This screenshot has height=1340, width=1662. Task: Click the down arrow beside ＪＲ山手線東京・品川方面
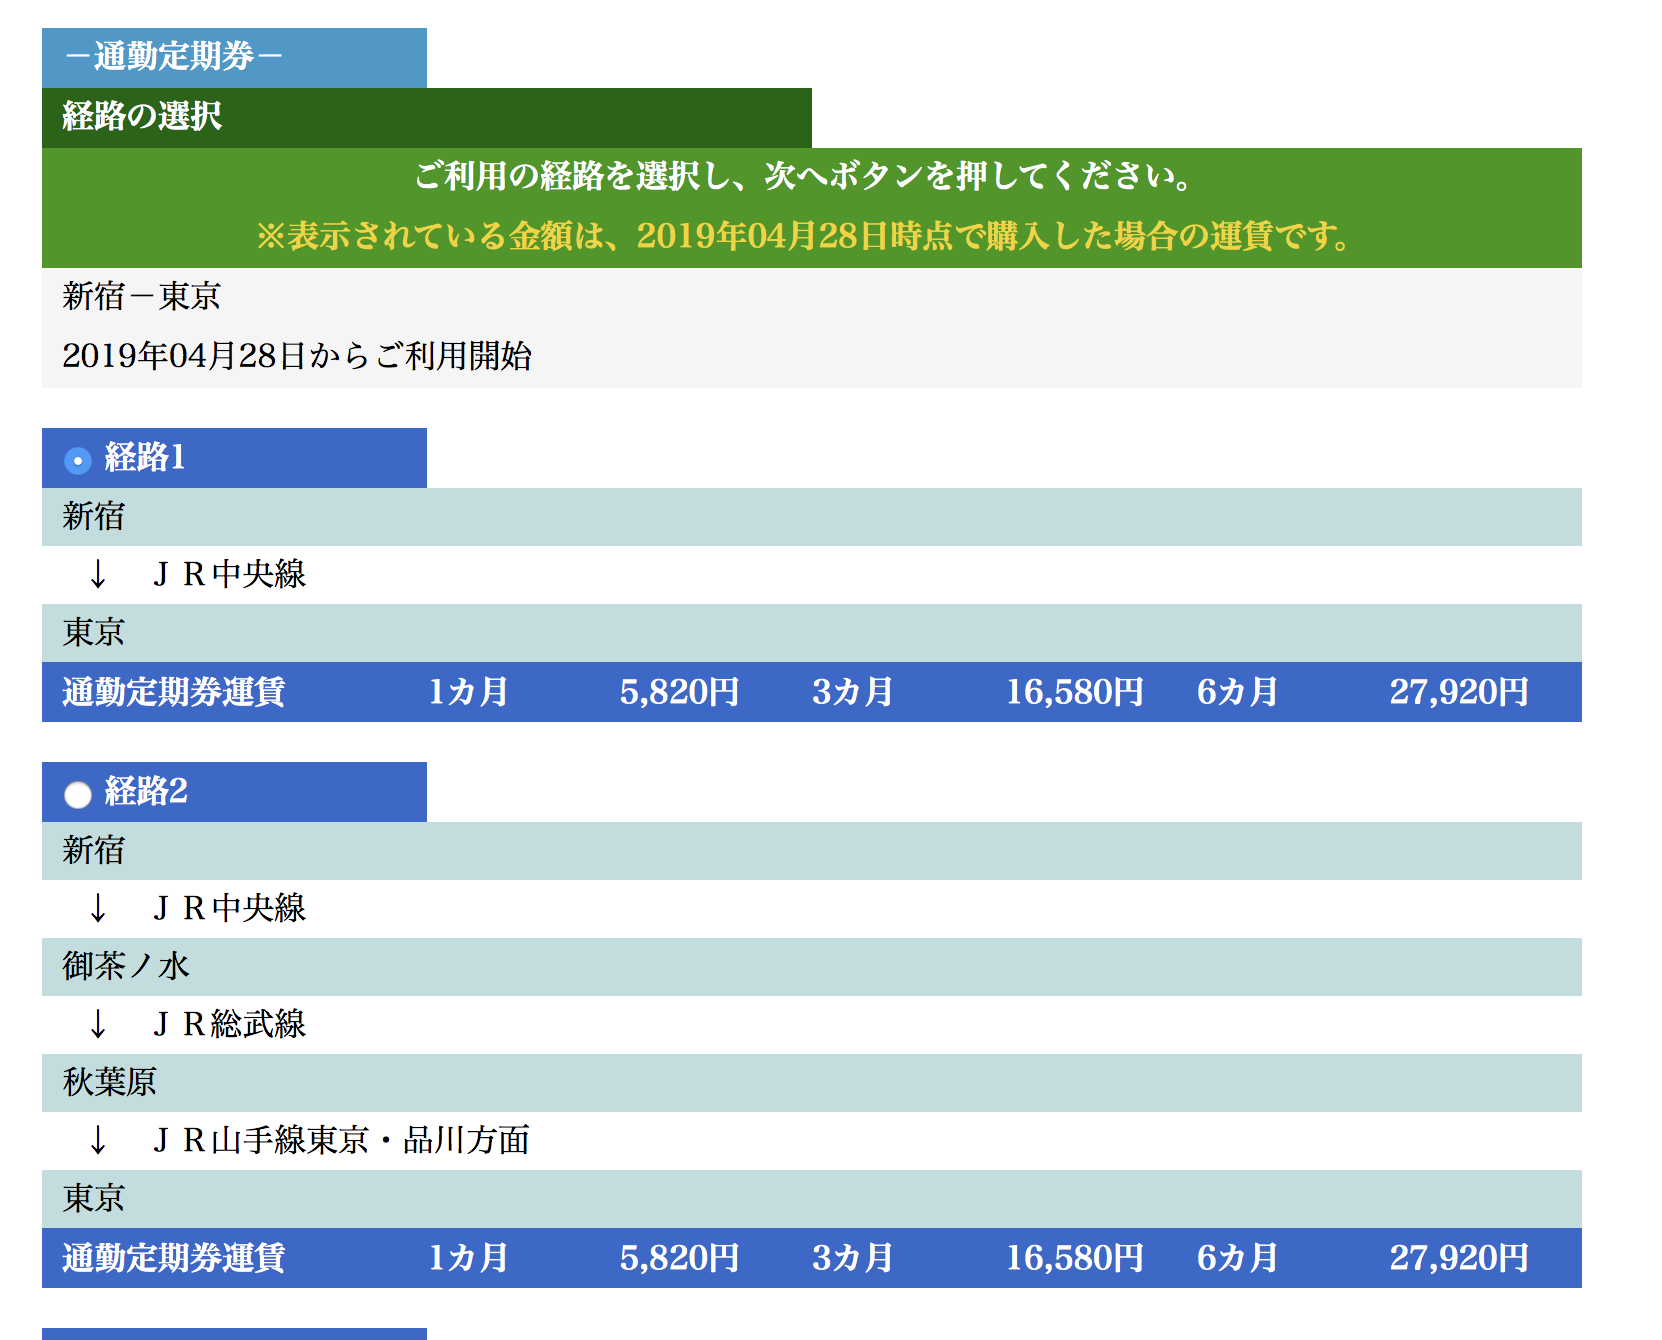pyautogui.click(x=98, y=1140)
